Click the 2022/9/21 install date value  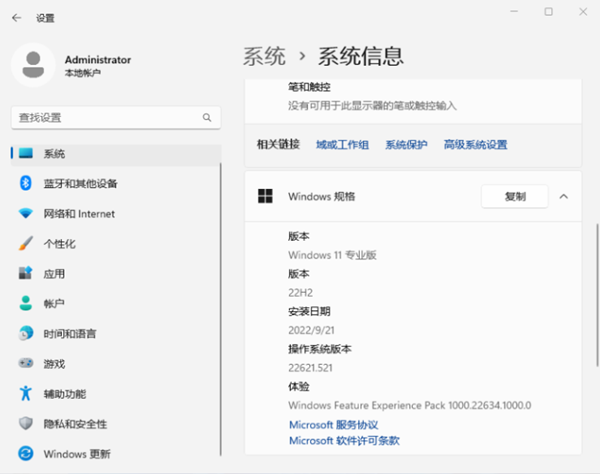click(311, 330)
